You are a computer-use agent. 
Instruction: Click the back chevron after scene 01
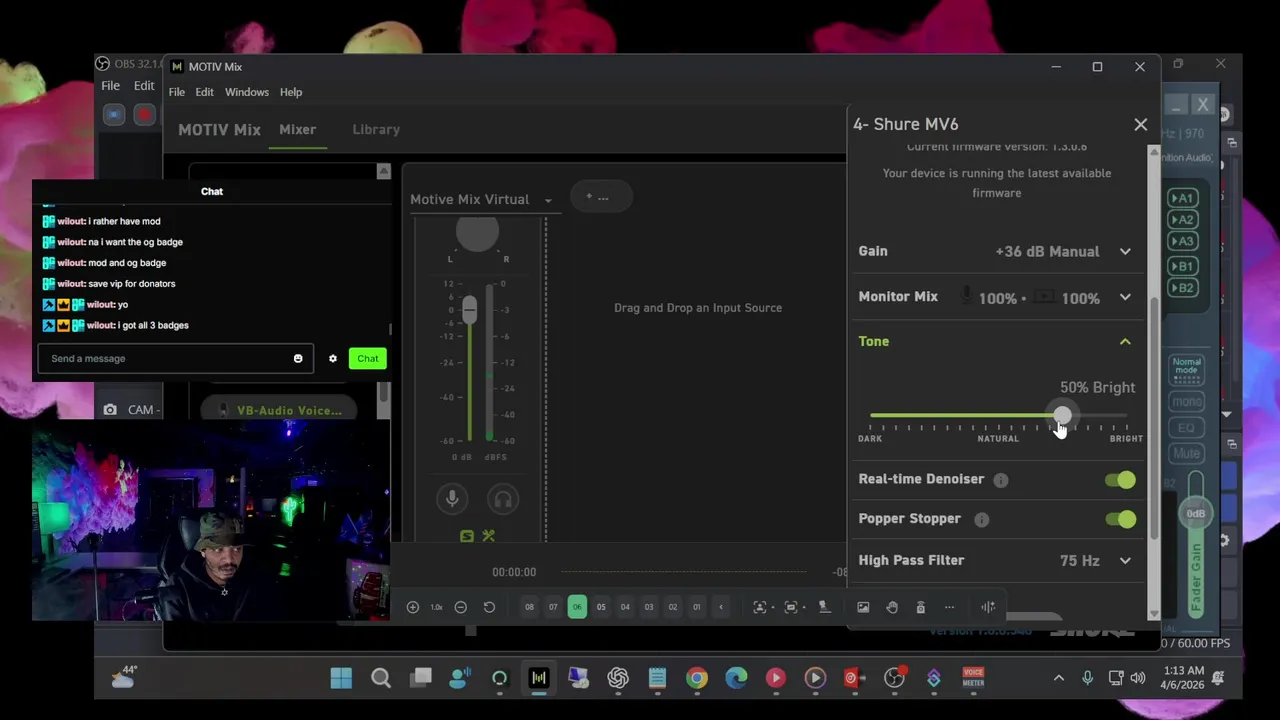point(721,607)
